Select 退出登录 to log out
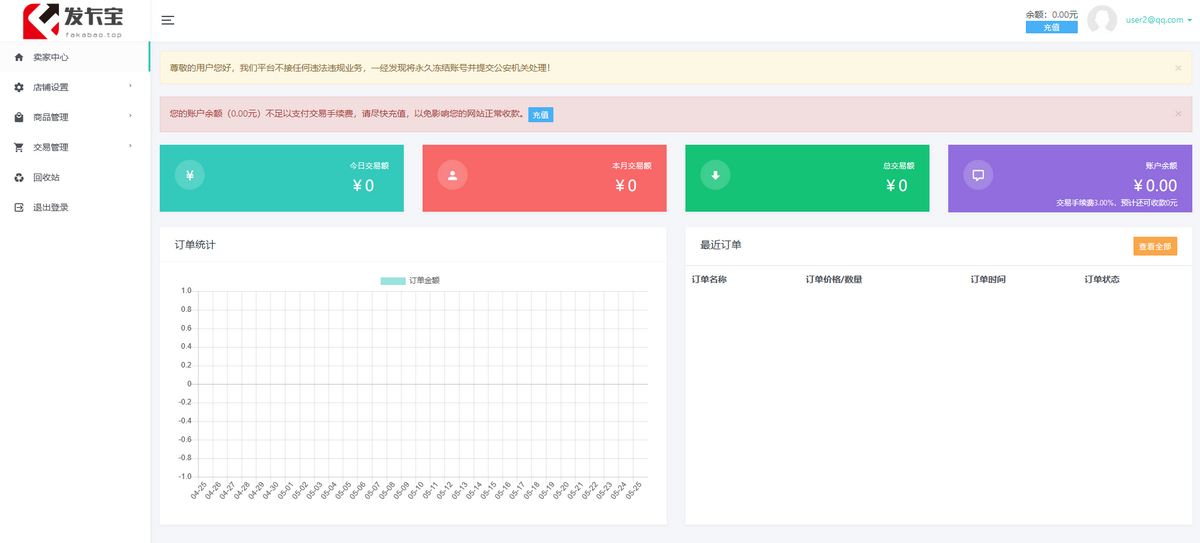1200x543 pixels. (x=75, y=207)
